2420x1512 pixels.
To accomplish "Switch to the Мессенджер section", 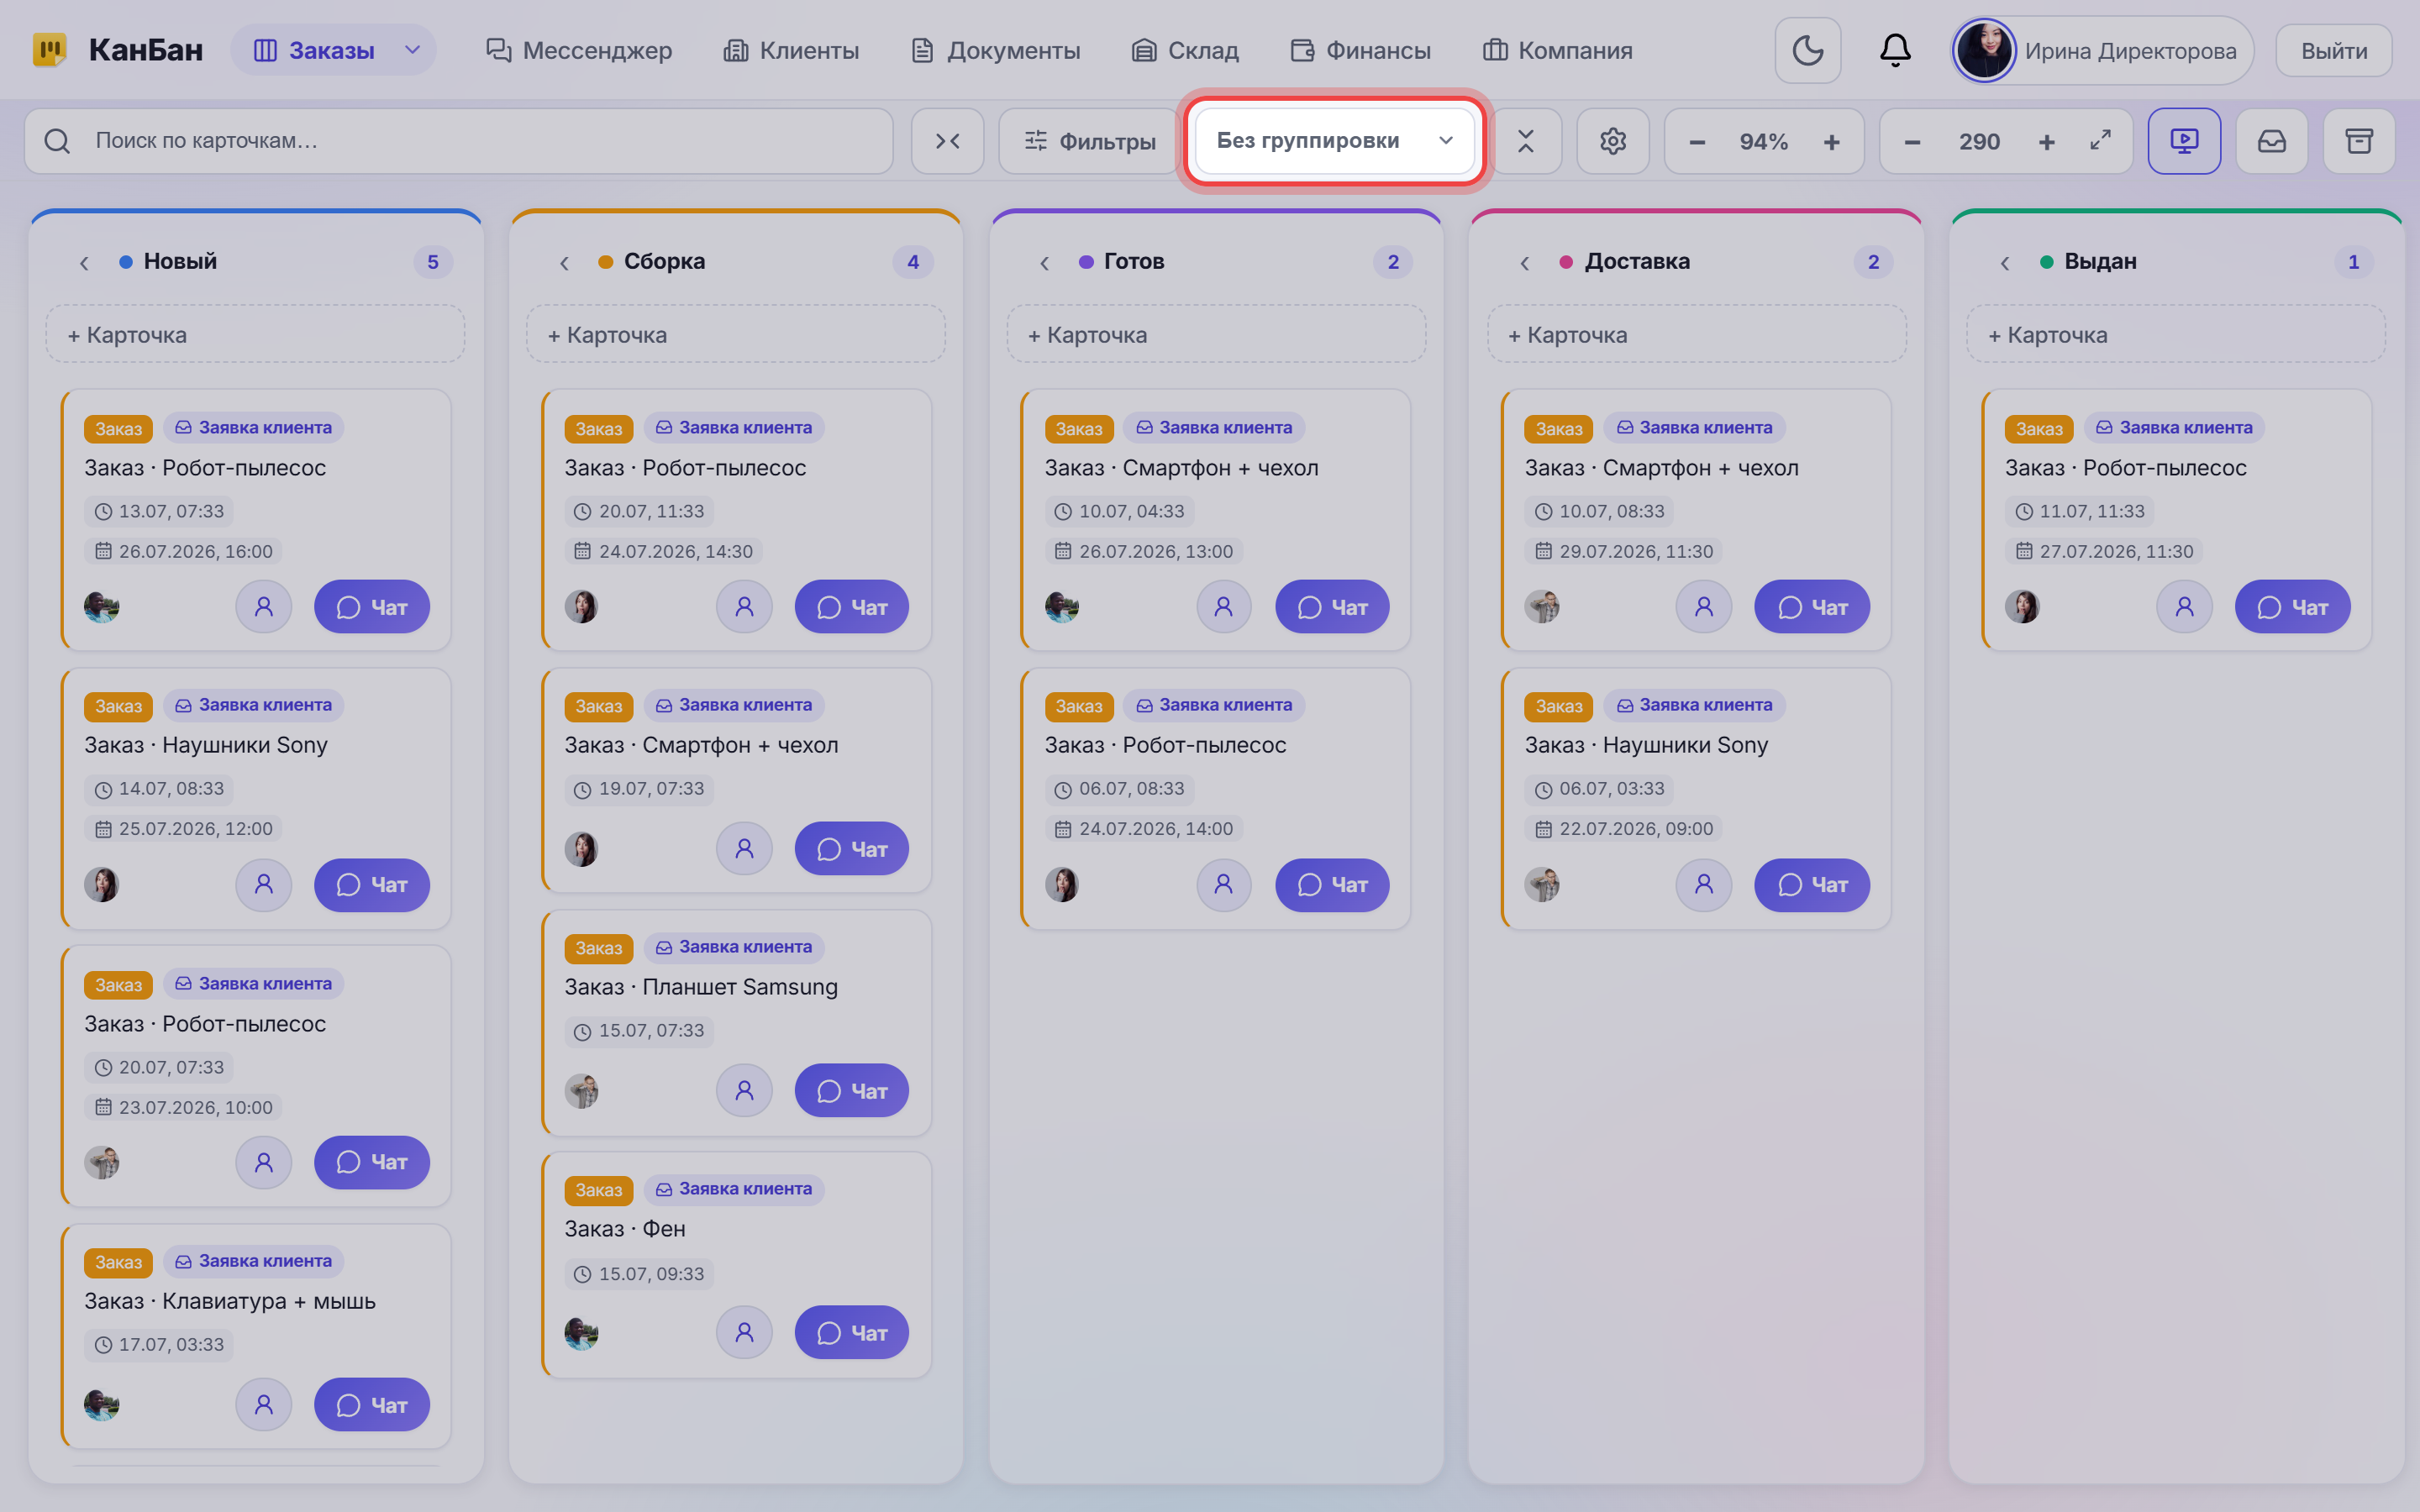I will (578, 50).
